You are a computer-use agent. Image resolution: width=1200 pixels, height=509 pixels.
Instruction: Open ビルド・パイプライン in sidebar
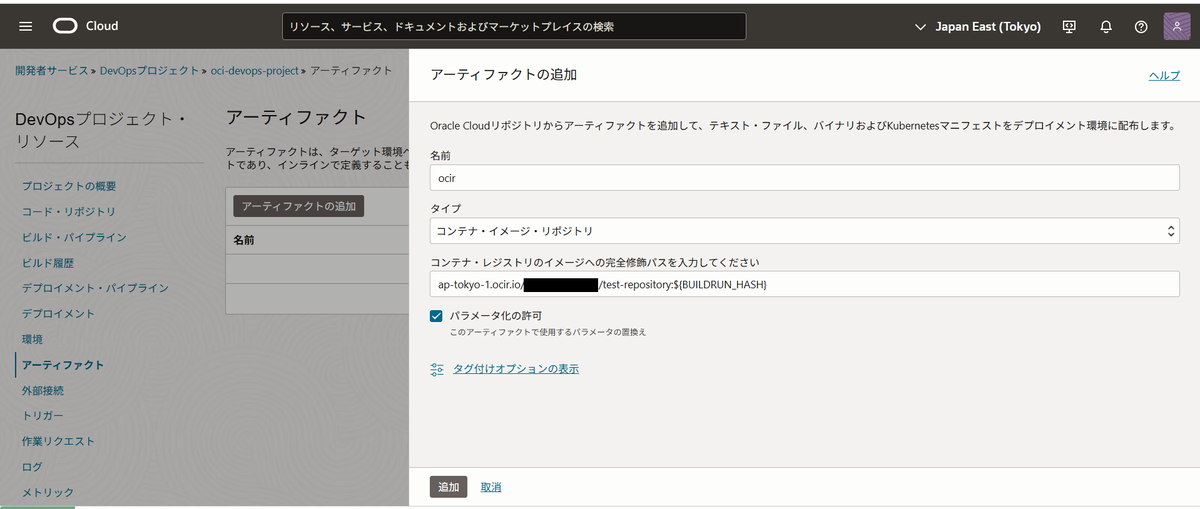(74, 238)
